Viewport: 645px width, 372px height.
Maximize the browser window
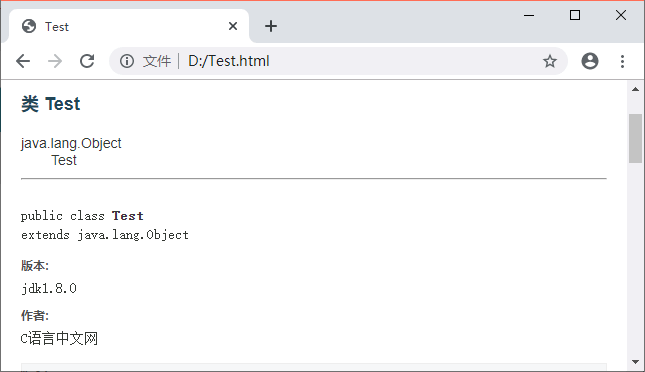pyautogui.click(x=575, y=15)
